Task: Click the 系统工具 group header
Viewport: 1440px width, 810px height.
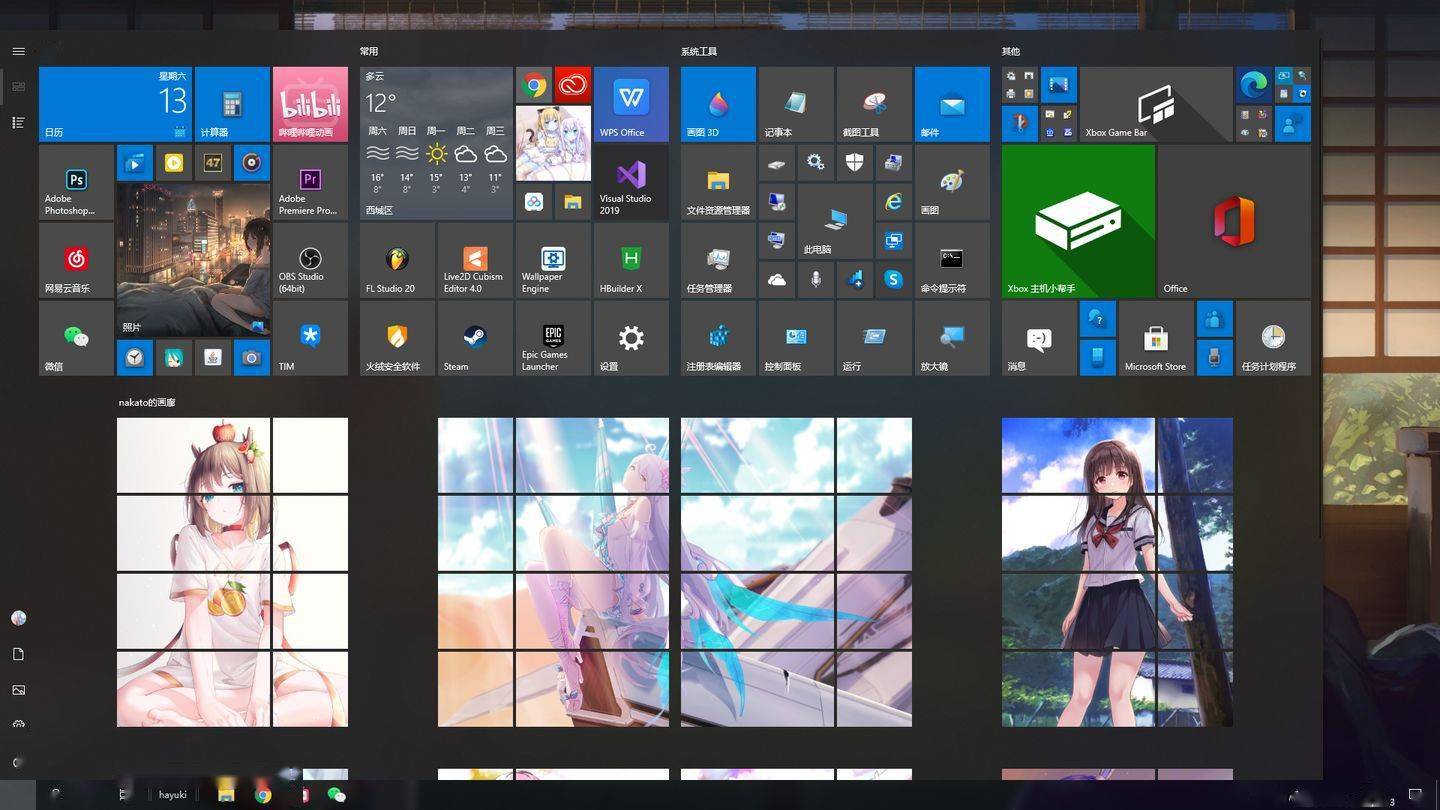Action: [699, 51]
